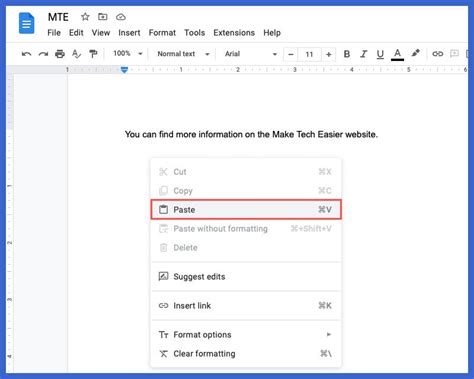Viewport: 474px width, 379px height.
Task: Open the text color picker
Action: click(x=397, y=54)
